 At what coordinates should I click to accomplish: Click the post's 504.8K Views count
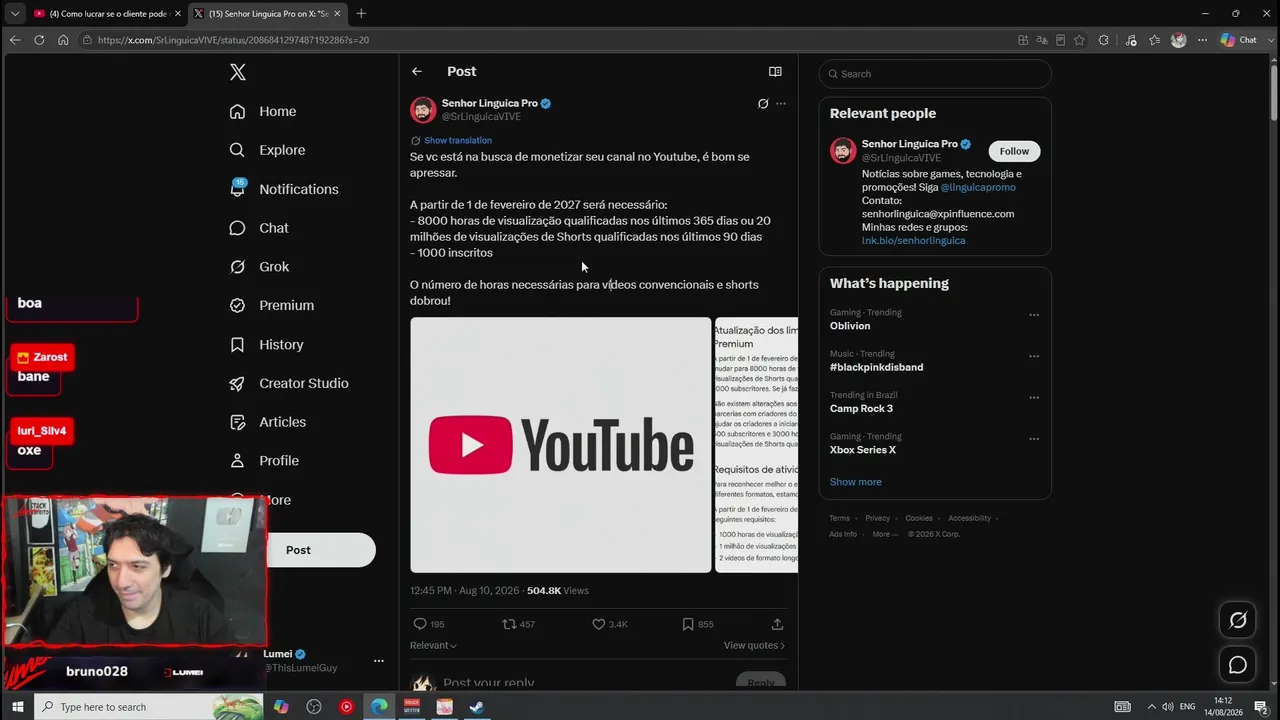point(558,591)
